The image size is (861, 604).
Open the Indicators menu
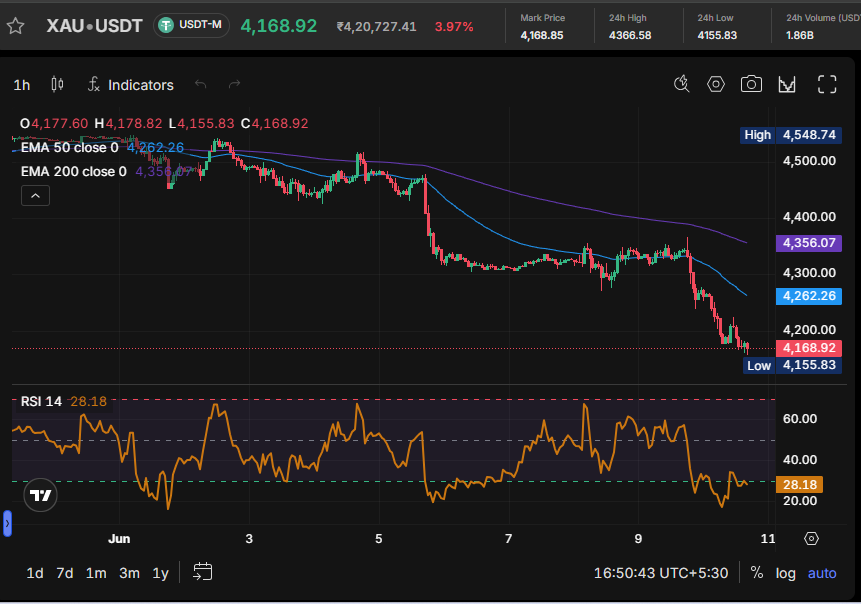coord(131,85)
